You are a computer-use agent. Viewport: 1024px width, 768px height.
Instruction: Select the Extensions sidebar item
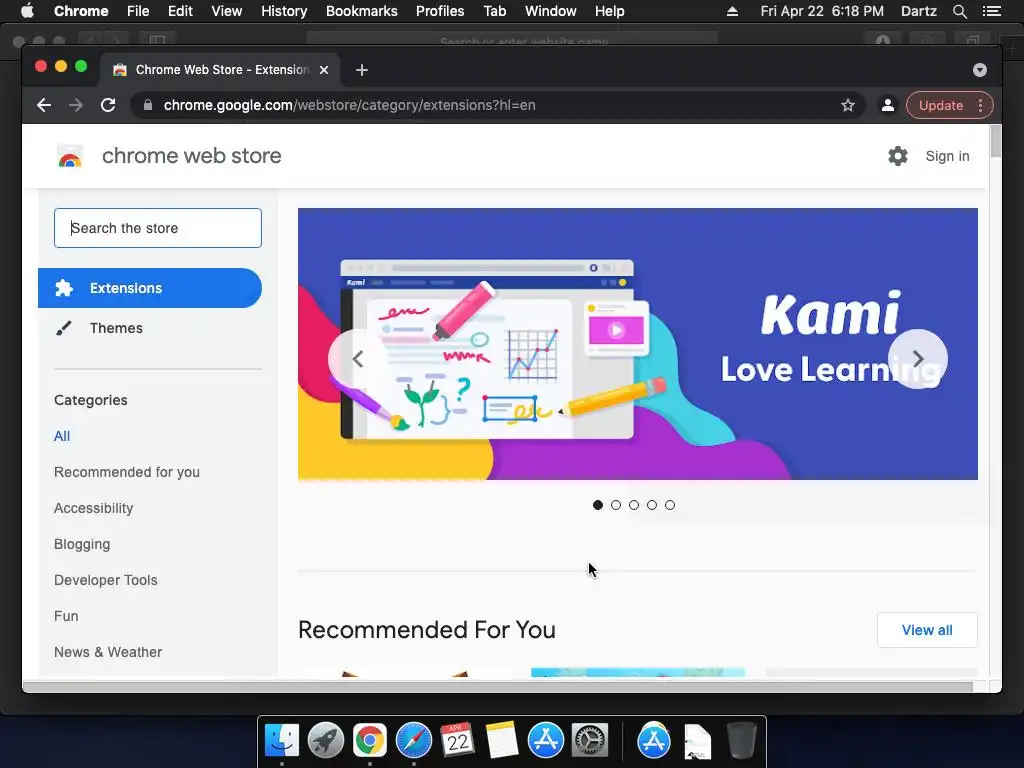150,288
